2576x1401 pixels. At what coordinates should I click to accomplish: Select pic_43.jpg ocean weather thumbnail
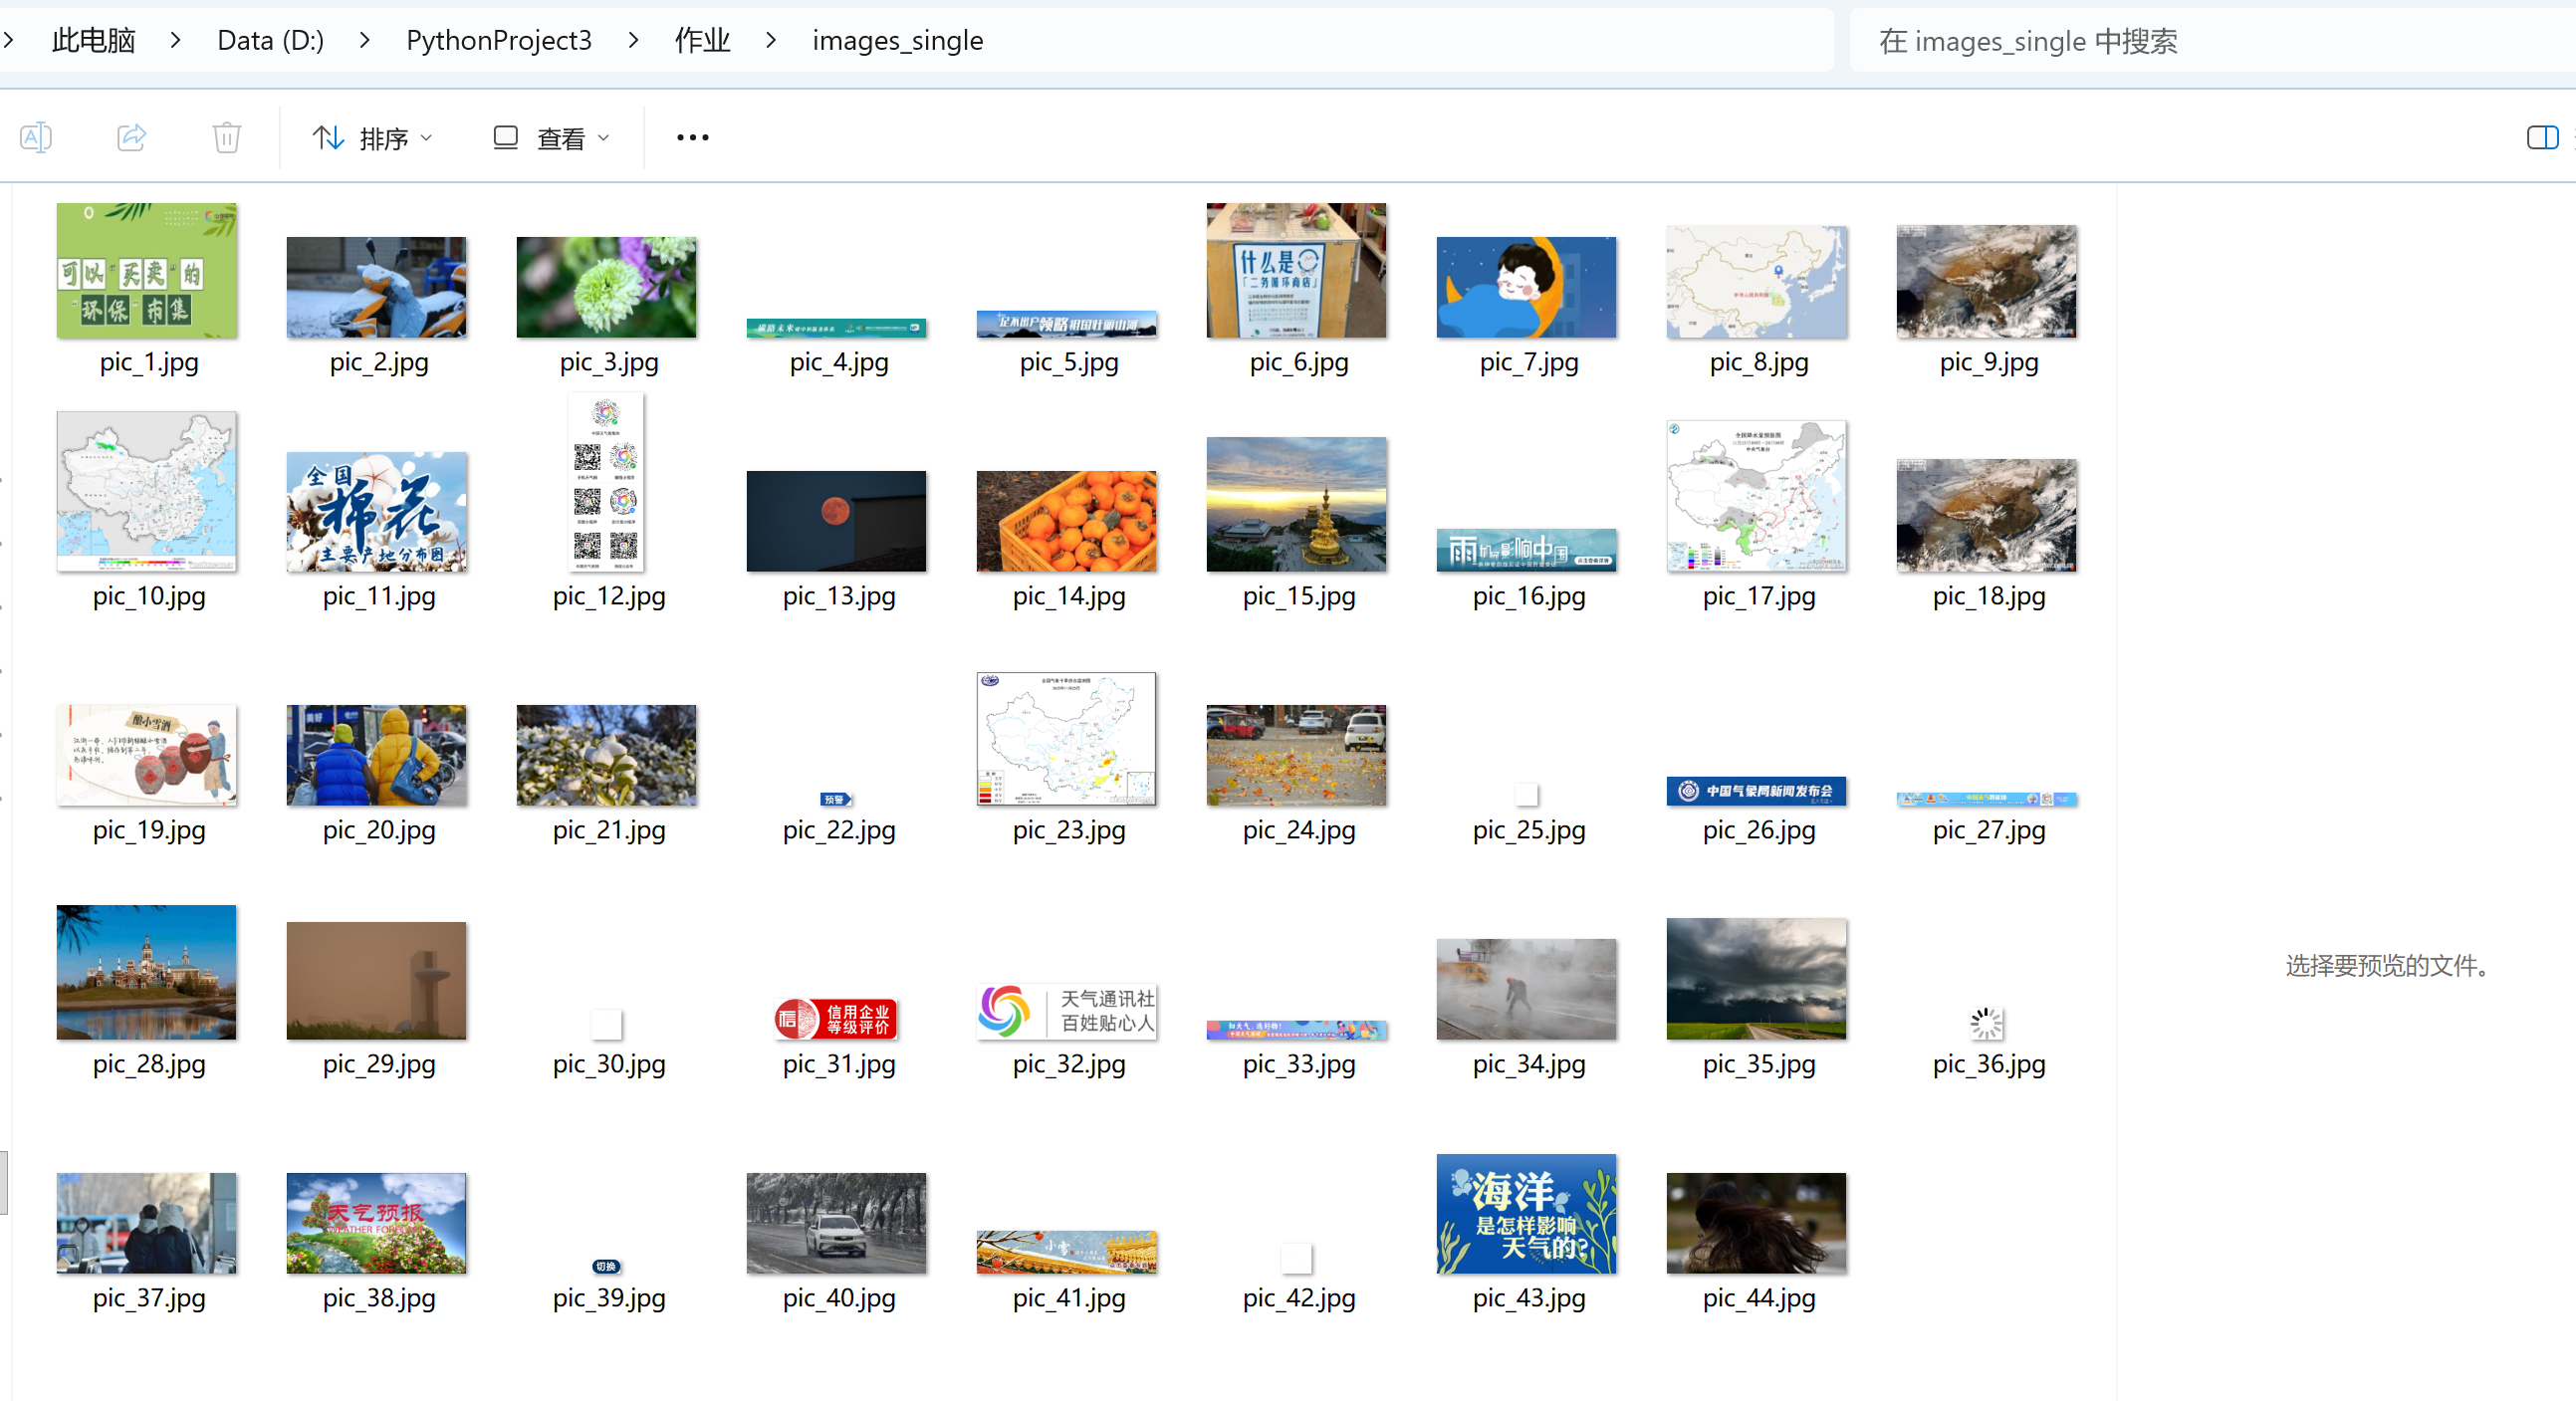[x=1526, y=1213]
